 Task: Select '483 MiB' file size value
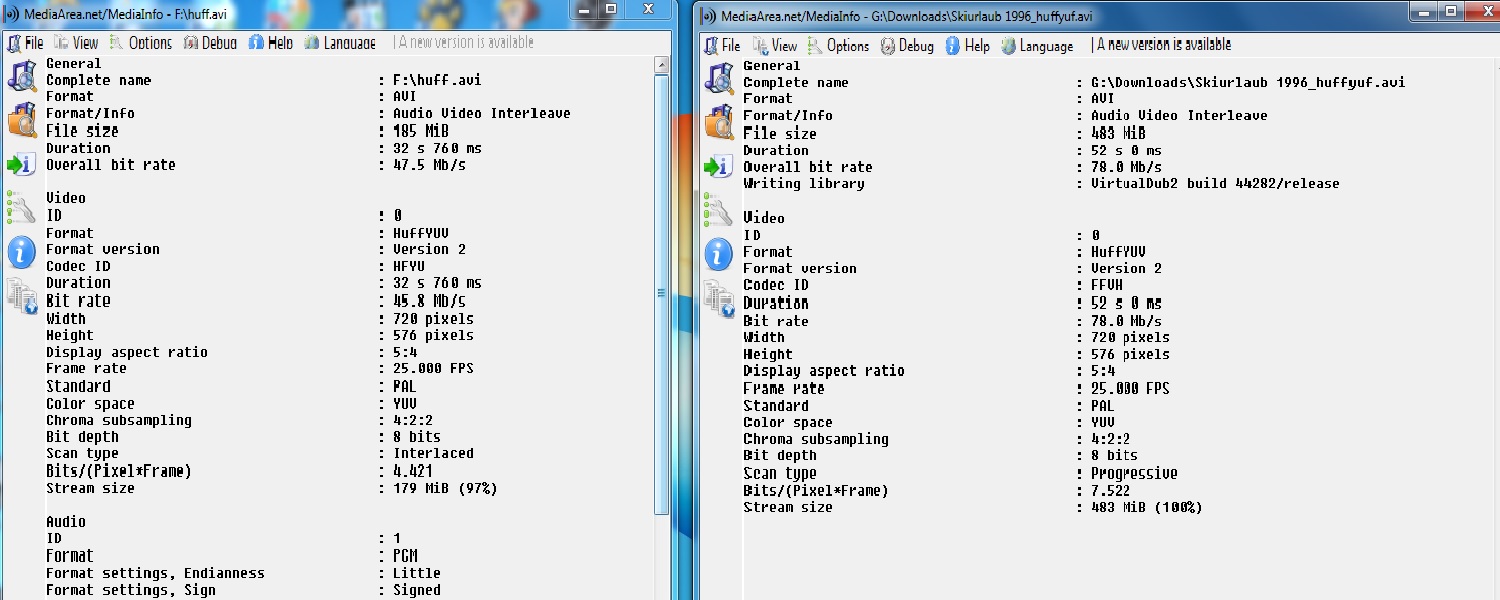[1118, 133]
